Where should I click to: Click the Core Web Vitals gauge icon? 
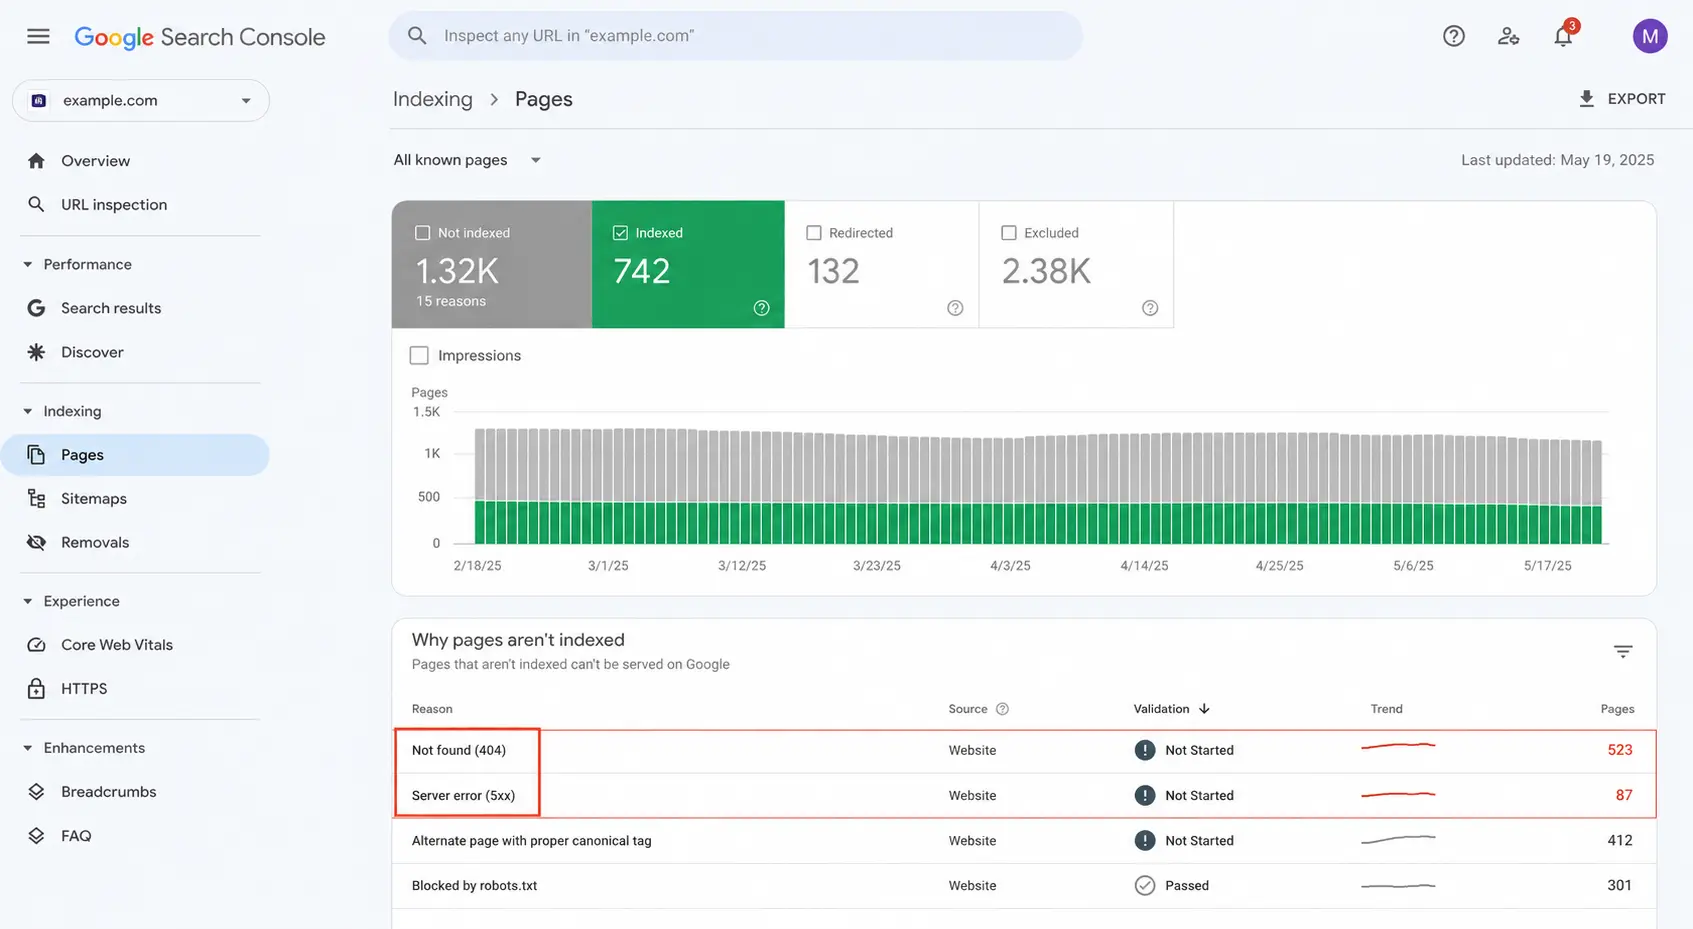click(x=36, y=645)
